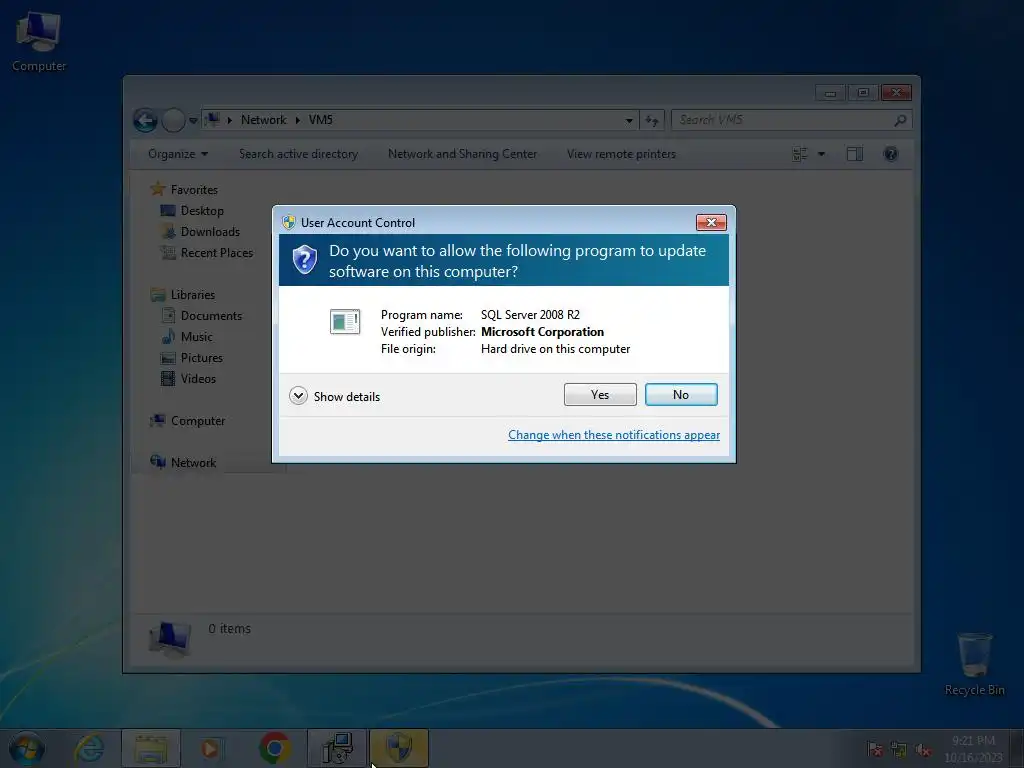Open Music library in navigation pane

(x=197, y=336)
